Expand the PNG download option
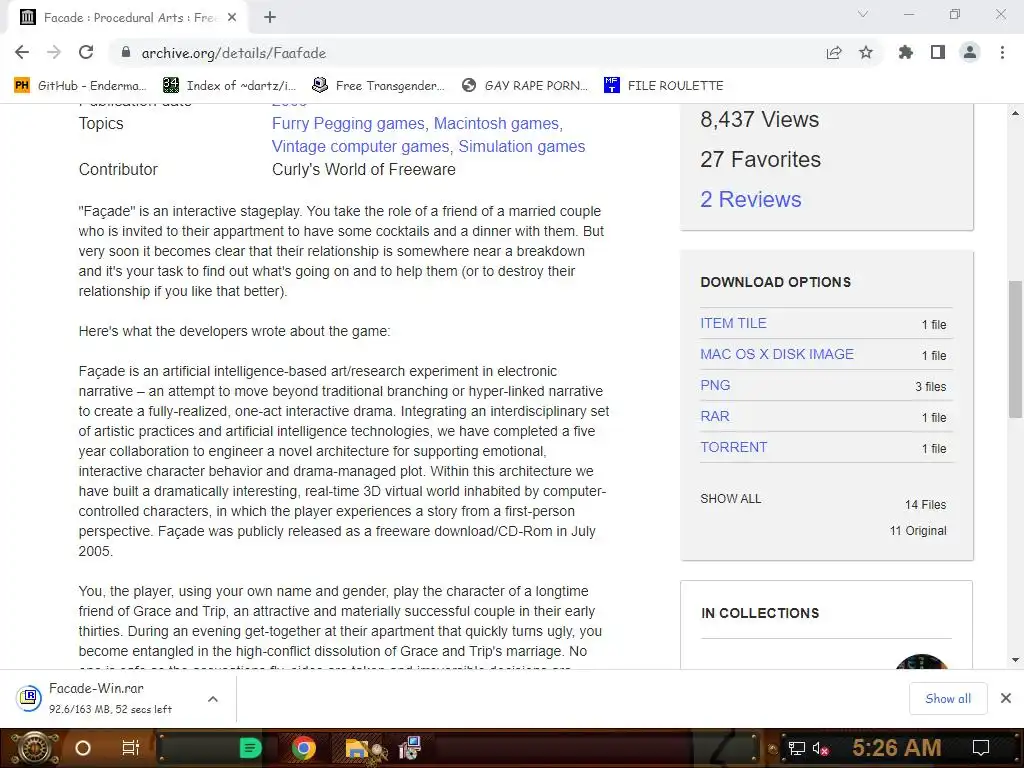 point(715,385)
